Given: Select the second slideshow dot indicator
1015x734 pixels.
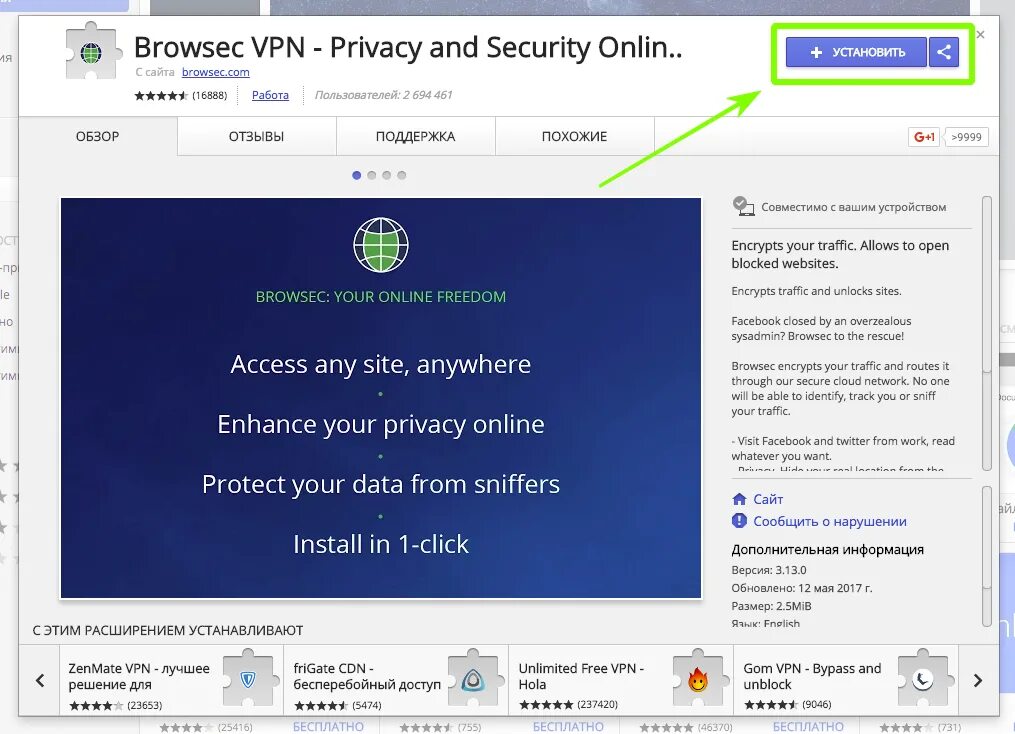Looking at the screenshot, I should [372, 175].
